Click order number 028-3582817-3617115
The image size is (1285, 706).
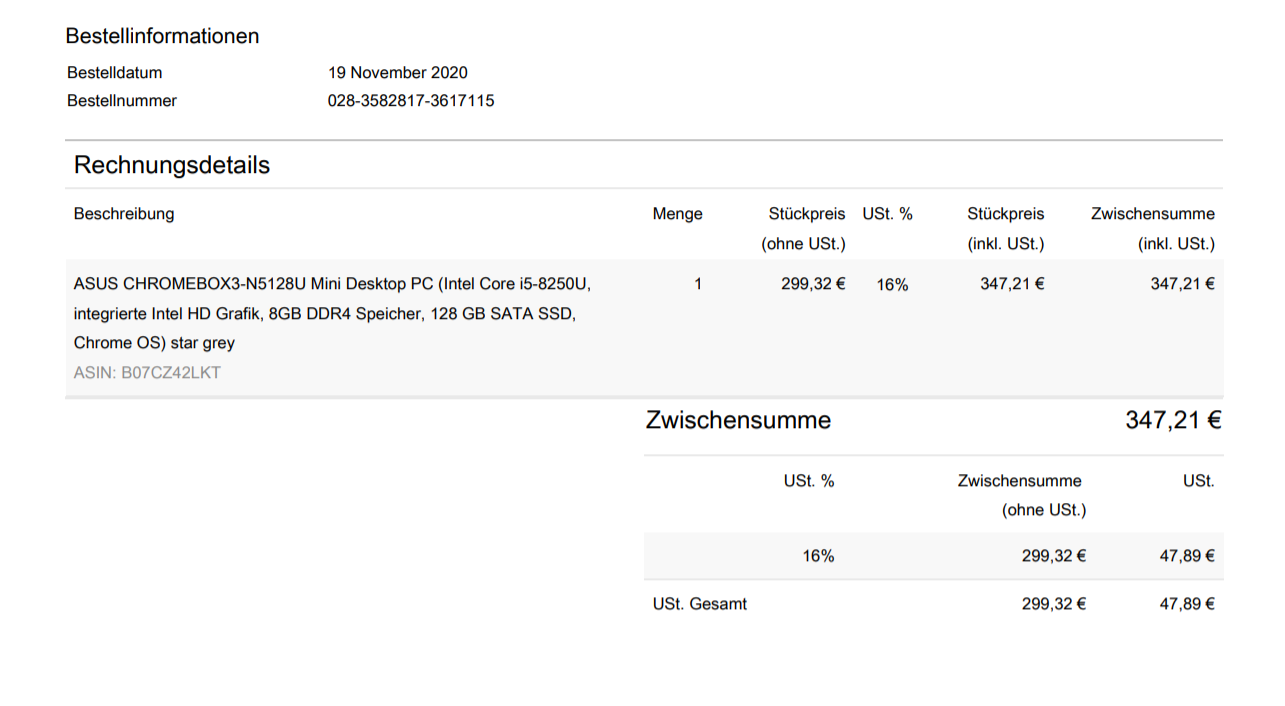click(x=411, y=101)
